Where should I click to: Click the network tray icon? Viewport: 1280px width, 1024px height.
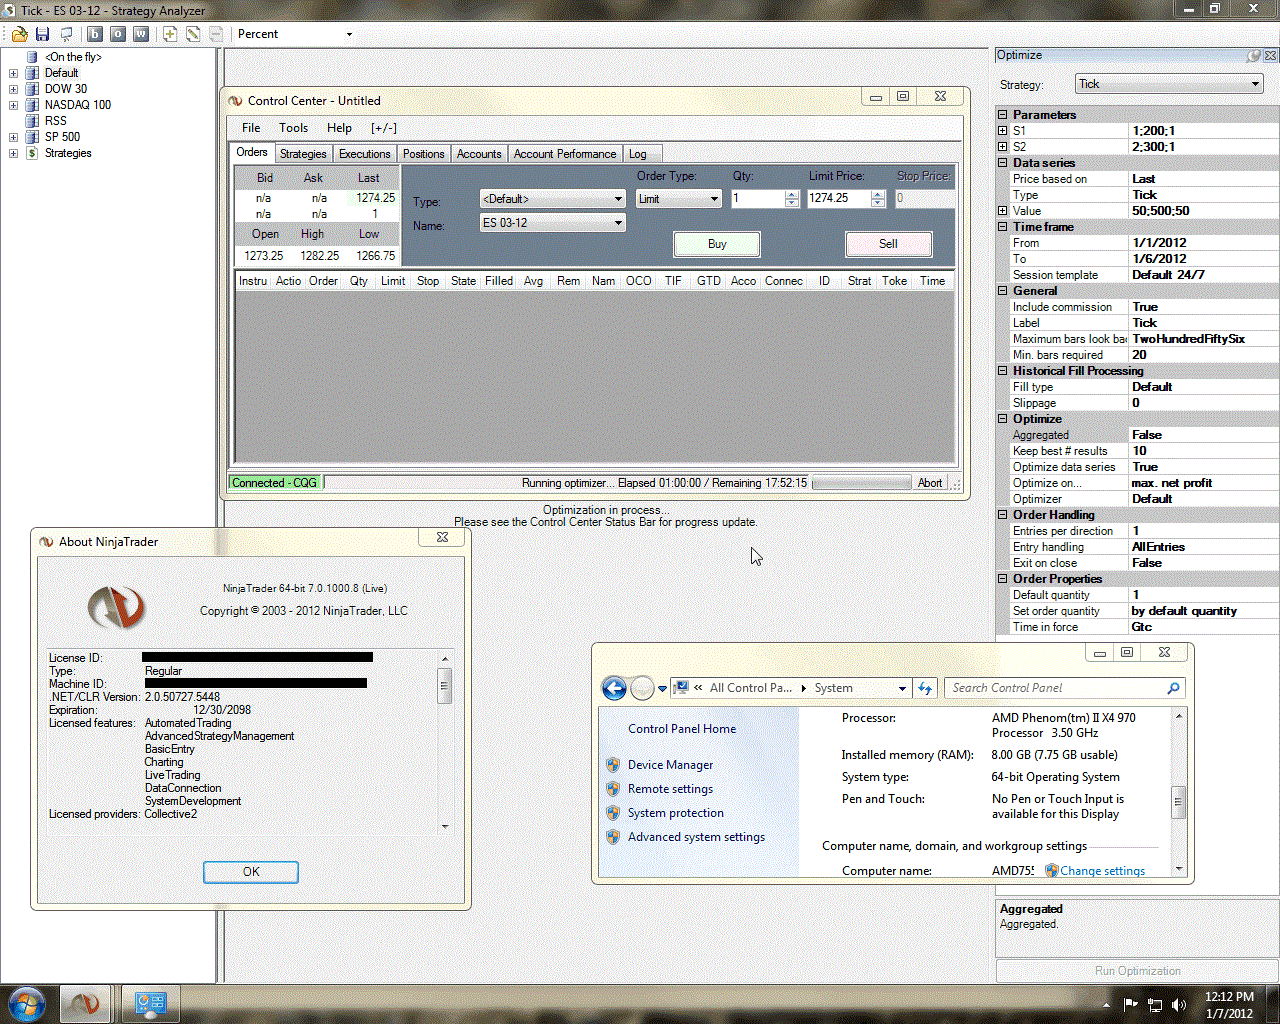1155,1005
